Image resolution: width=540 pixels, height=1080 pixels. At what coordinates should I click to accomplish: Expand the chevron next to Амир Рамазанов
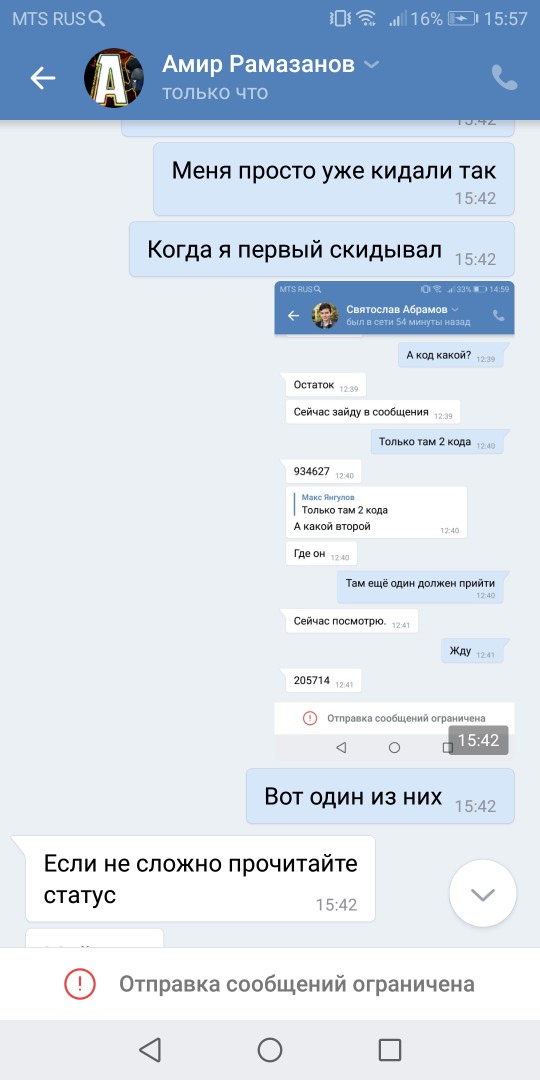[x=371, y=65]
